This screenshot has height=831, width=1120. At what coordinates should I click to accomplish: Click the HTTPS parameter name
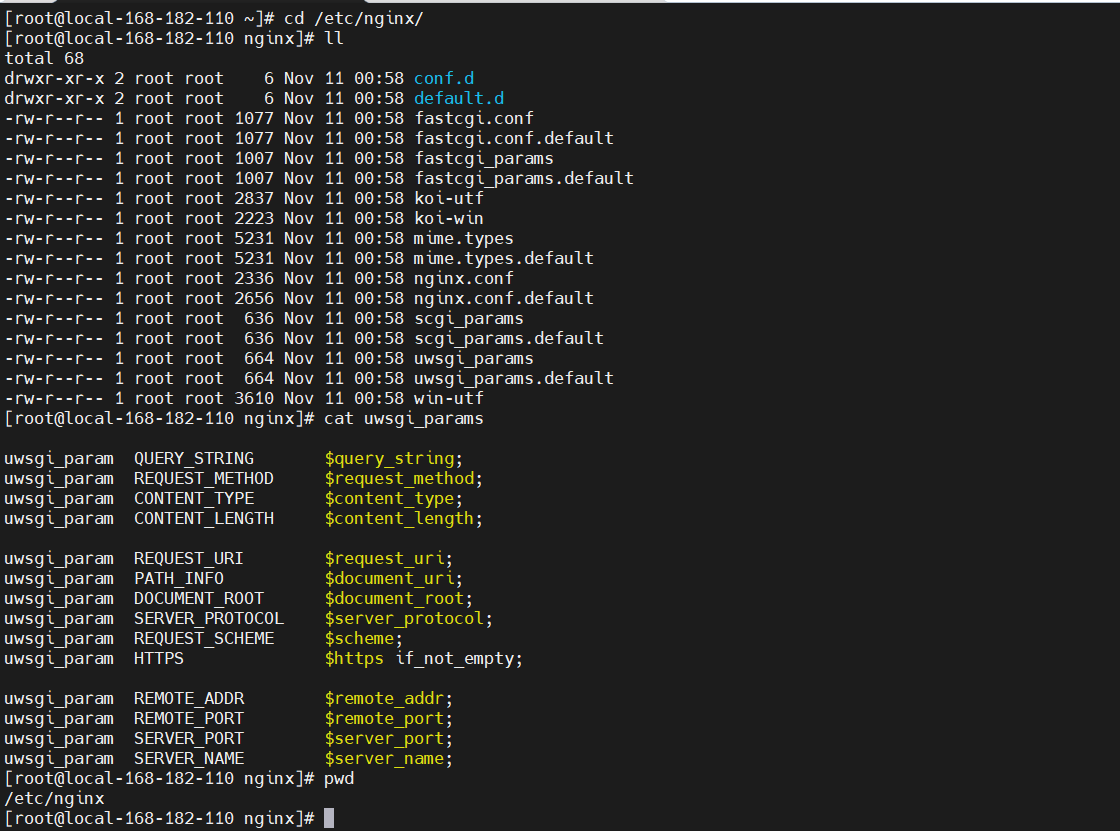point(159,659)
